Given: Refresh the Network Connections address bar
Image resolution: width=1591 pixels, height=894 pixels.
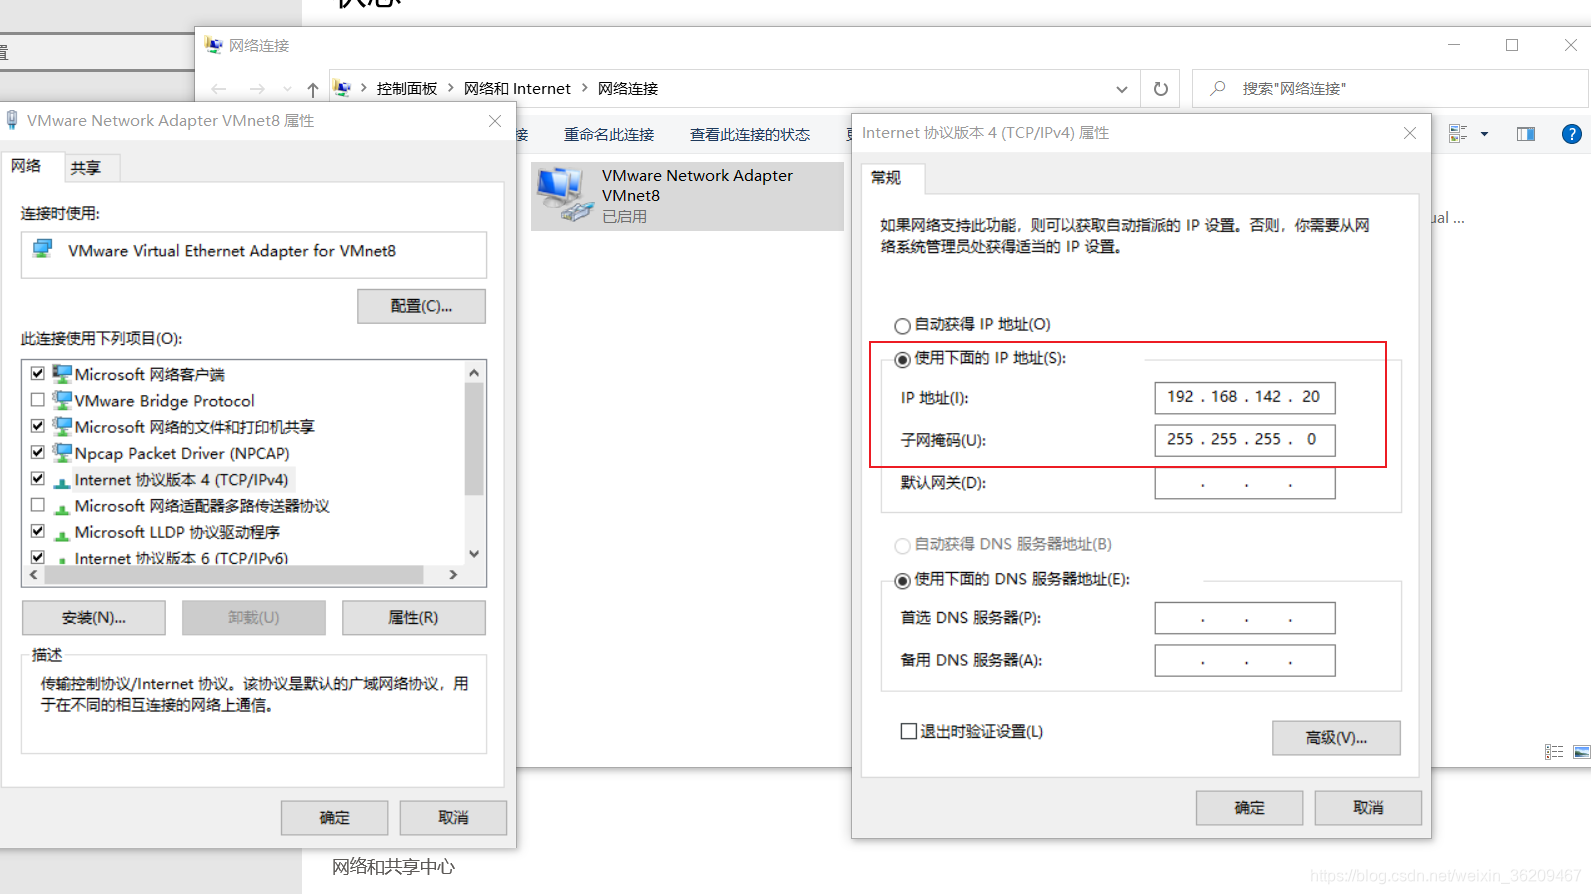Looking at the screenshot, I should pos(1161,89).
